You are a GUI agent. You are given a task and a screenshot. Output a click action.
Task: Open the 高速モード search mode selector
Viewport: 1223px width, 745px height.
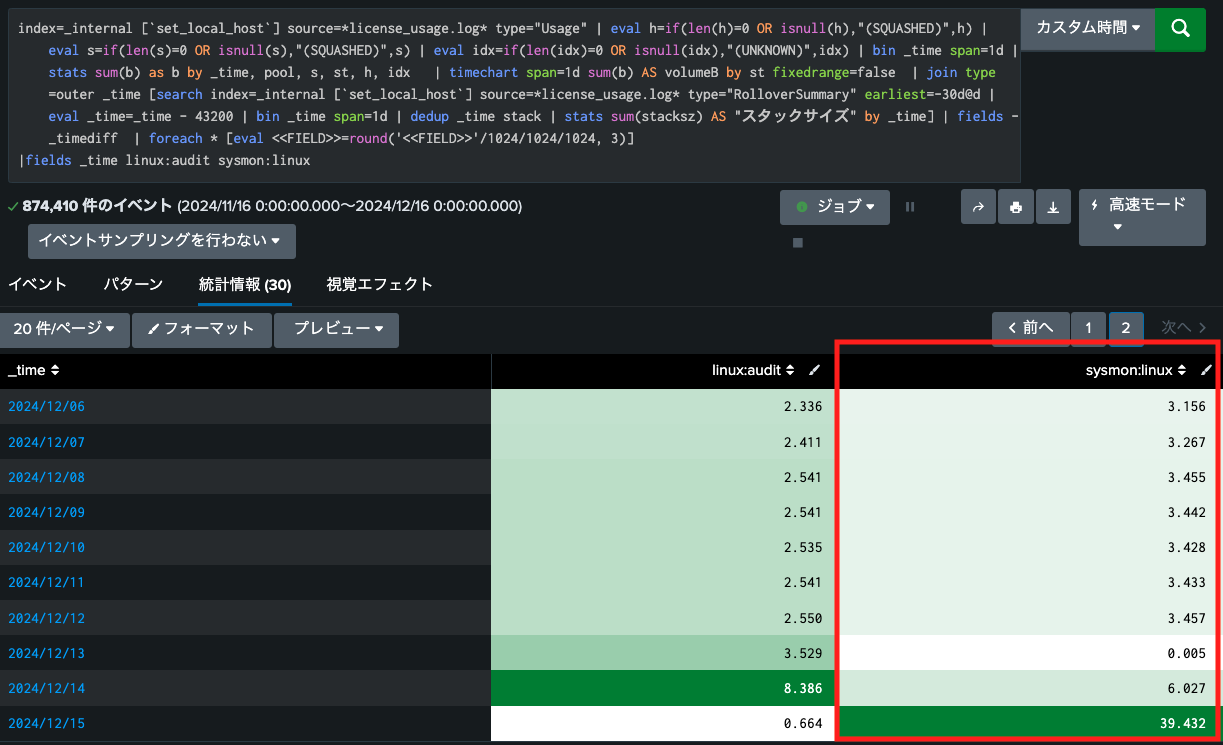click(1142, 217)
